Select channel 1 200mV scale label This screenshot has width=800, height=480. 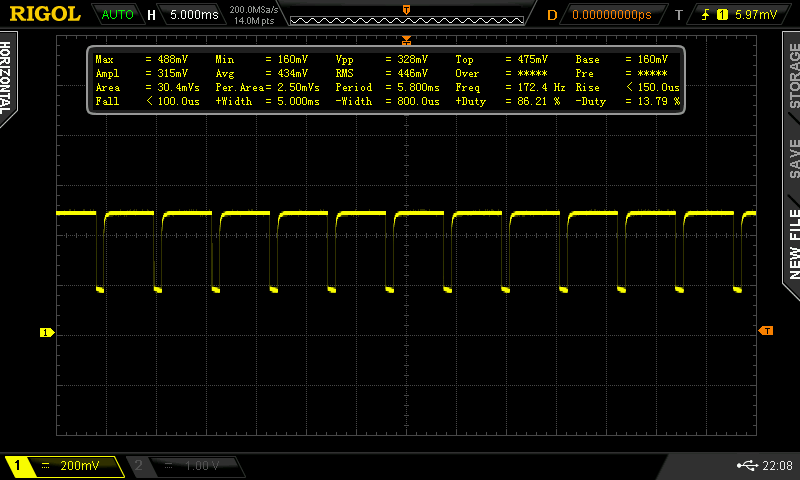(x=80, y=466)
